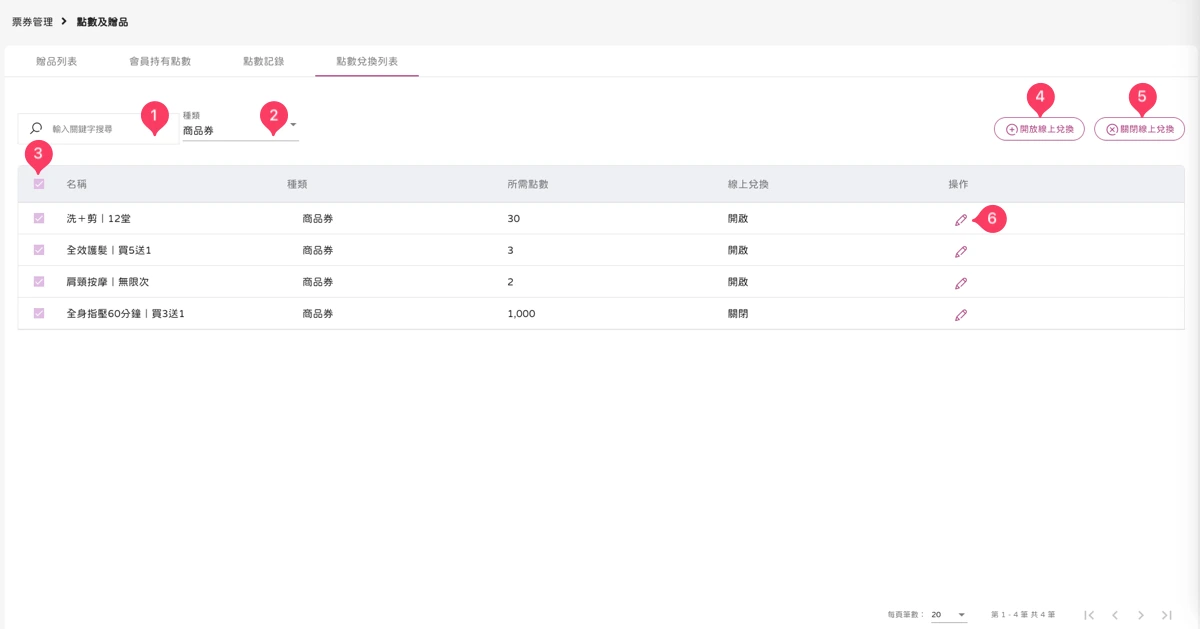Click the 開放線上兌換 button
The height and width of the screenshot is (629, 1200).
coord(1039,129)
